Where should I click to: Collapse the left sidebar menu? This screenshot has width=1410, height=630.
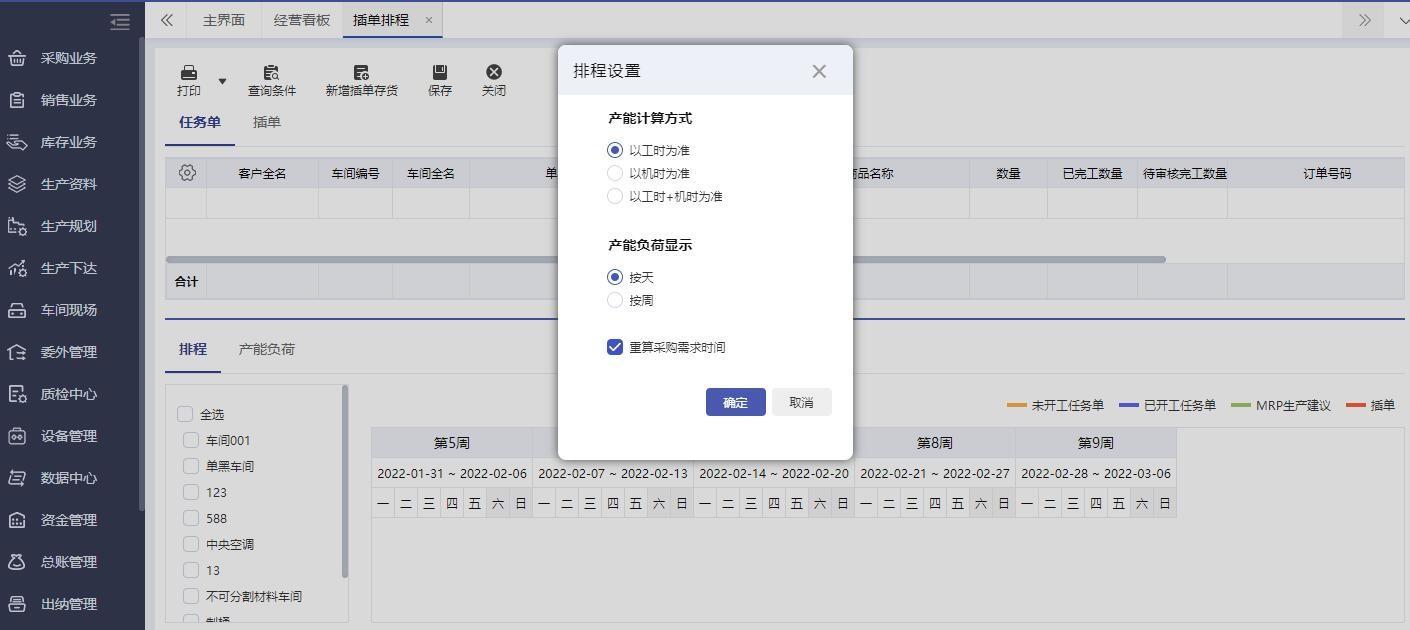pos(120,21)
